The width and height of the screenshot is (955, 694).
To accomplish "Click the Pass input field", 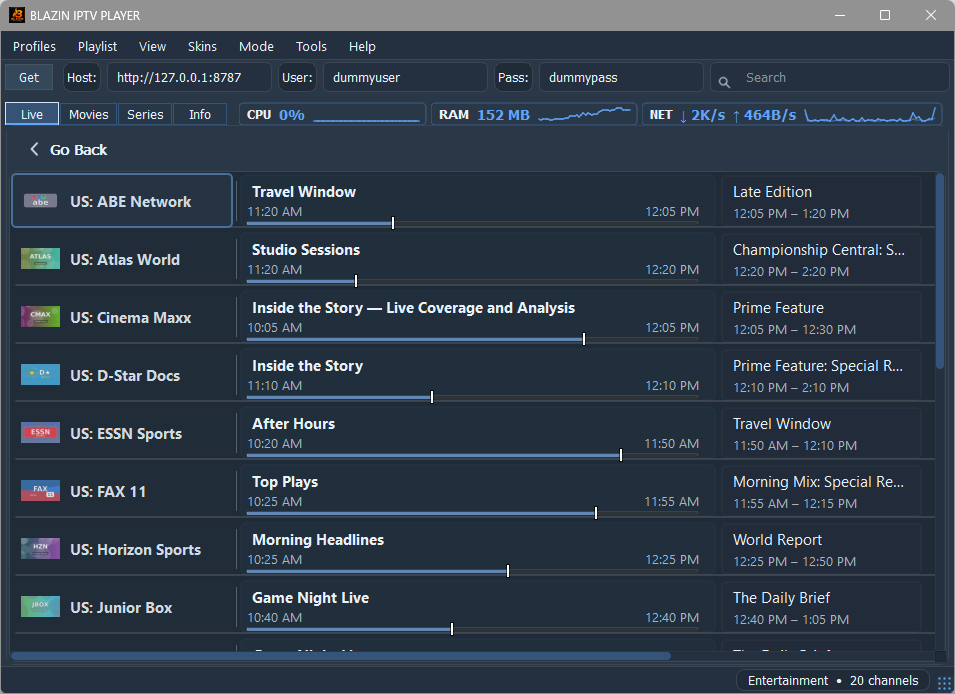I will pos(621,77).
